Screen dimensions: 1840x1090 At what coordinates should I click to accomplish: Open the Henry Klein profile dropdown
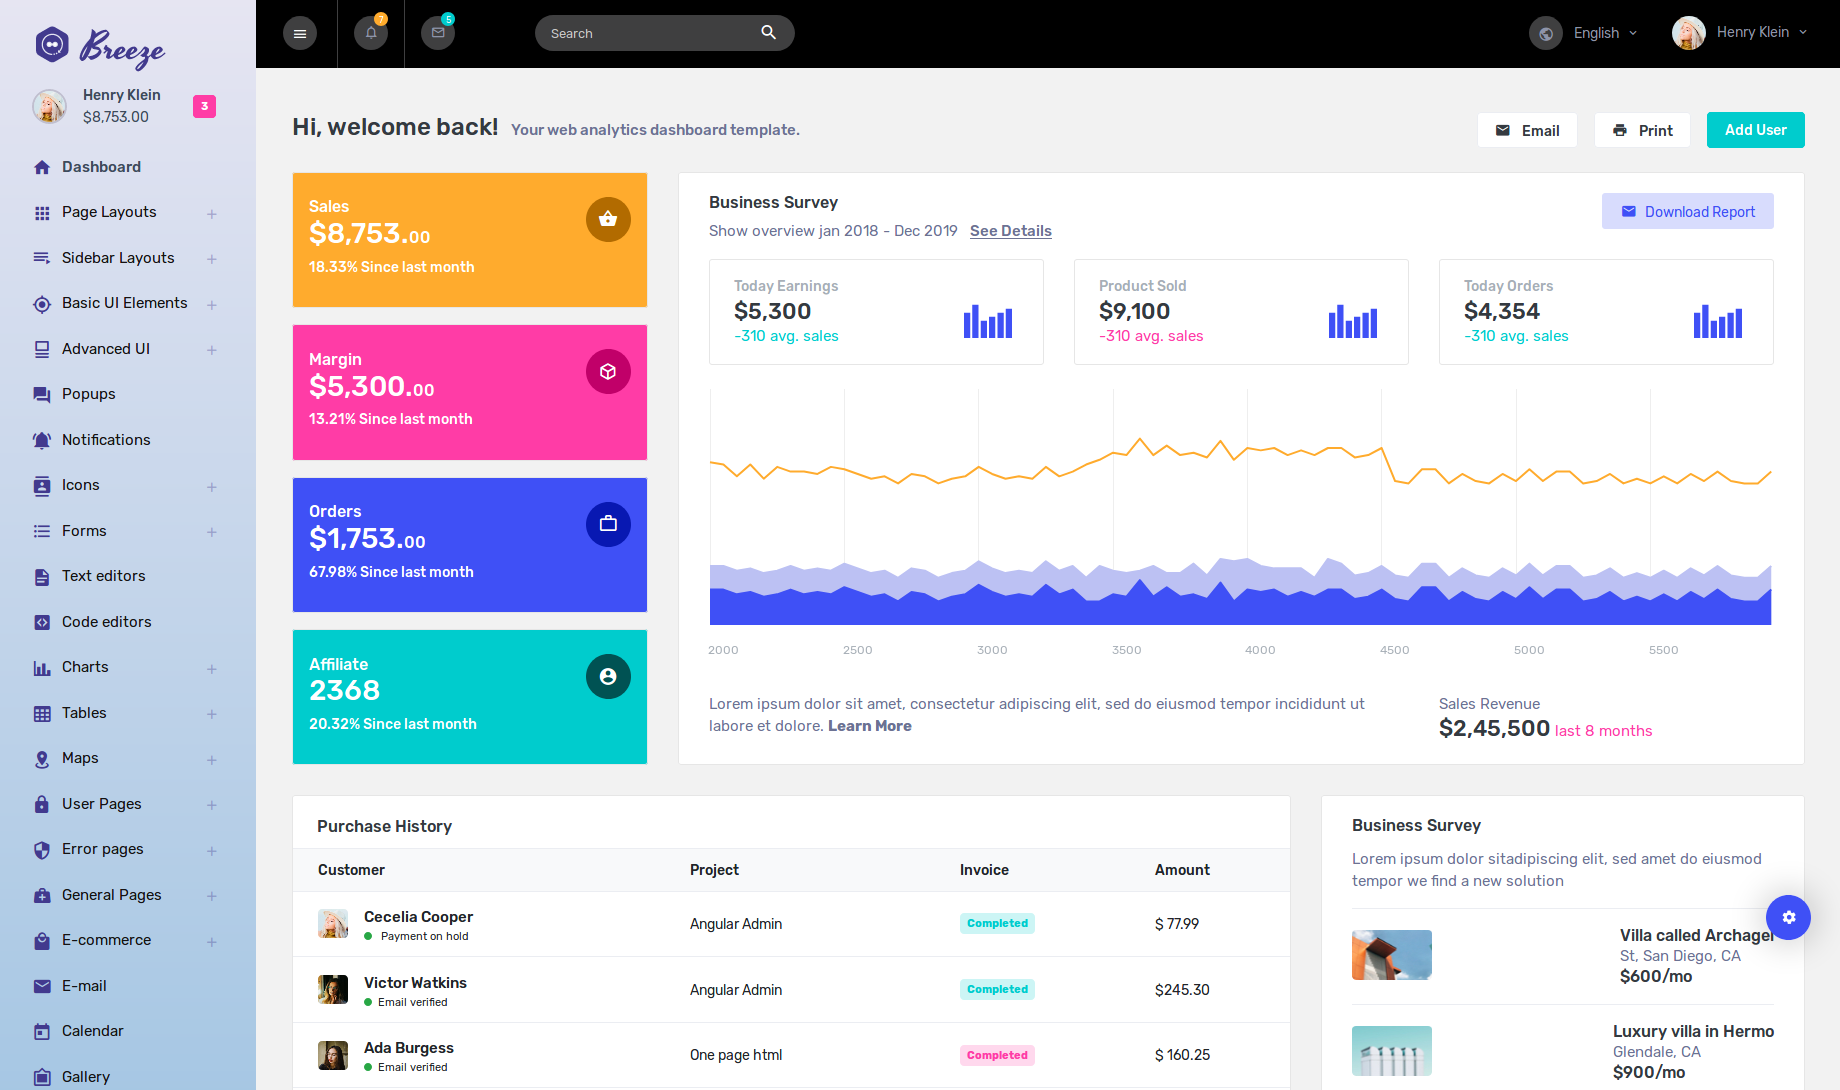pyautogui.click(x=1762, y=32)
